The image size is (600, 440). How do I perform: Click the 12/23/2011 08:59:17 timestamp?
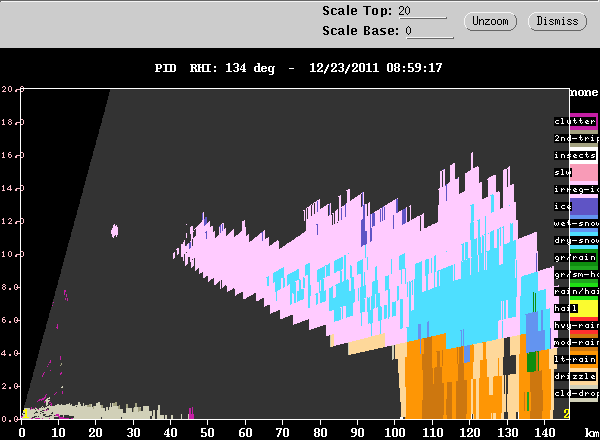376,68
